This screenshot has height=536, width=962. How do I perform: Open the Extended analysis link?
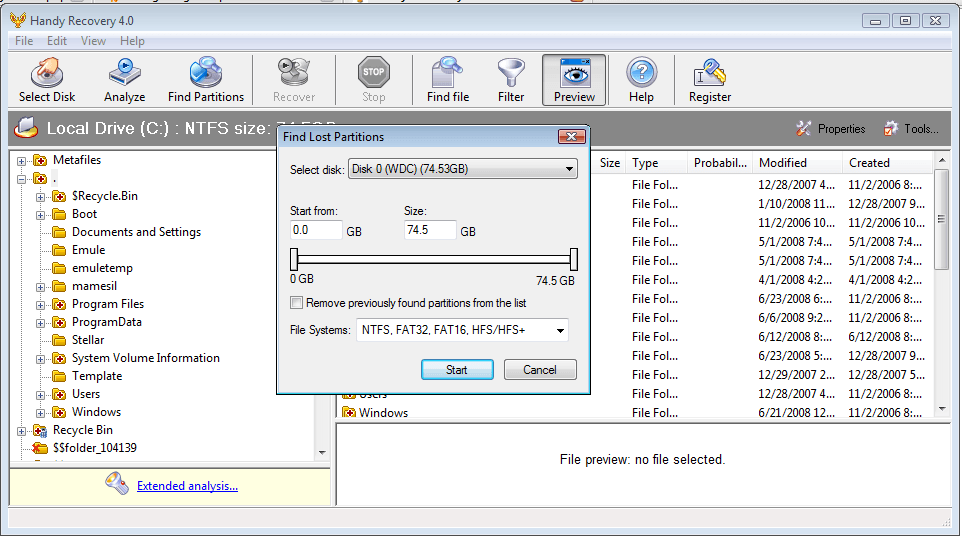pyautogui.click(x=187, y=486)
